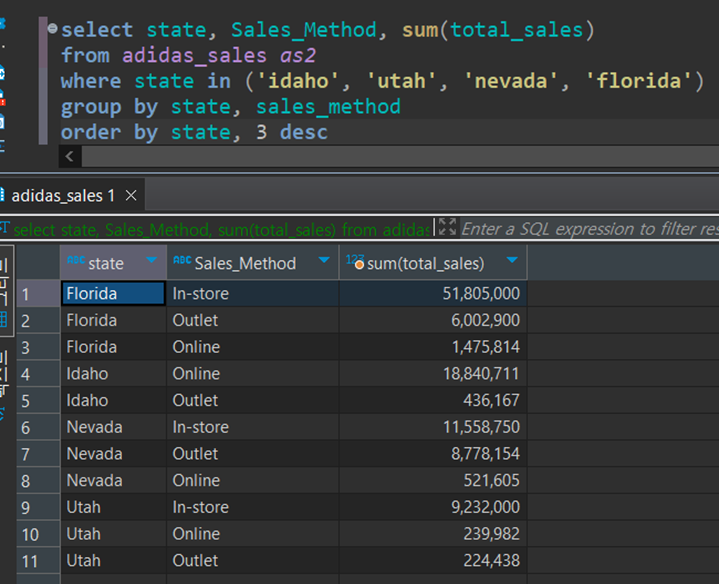Select the 18,840,711 sales value
The width and height of the screenshot is (719, 584).
[433, 374]
